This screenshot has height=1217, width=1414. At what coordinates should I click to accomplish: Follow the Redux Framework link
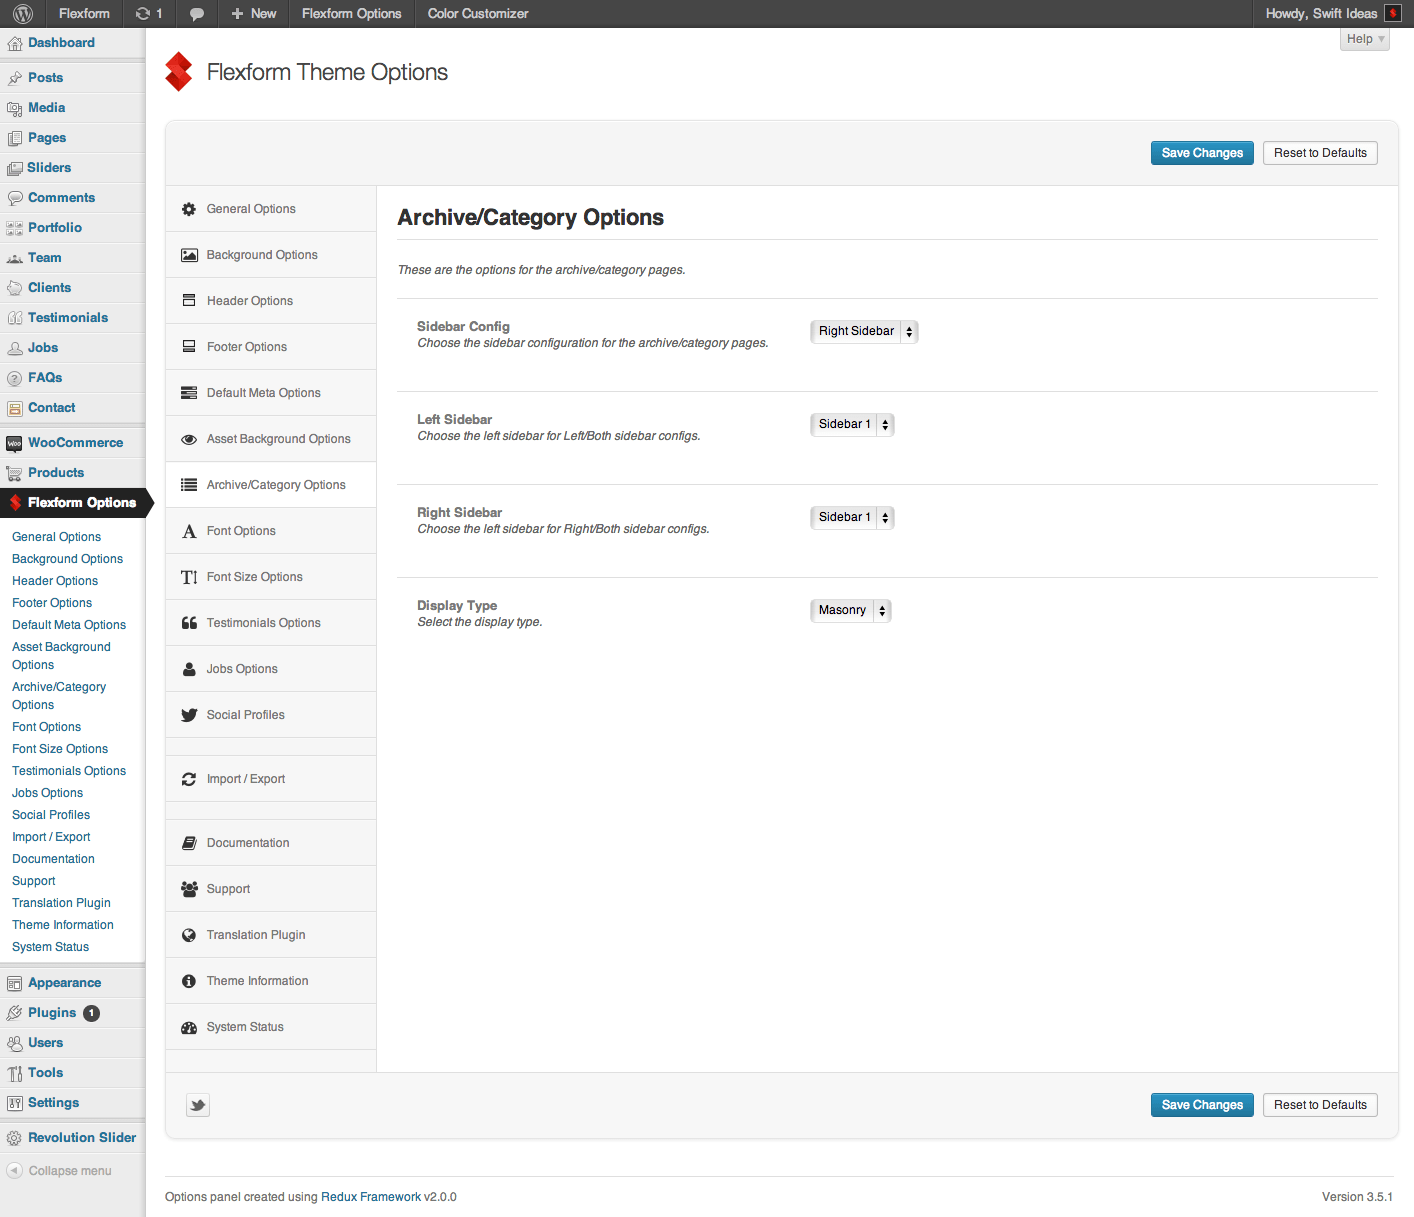370,1197
